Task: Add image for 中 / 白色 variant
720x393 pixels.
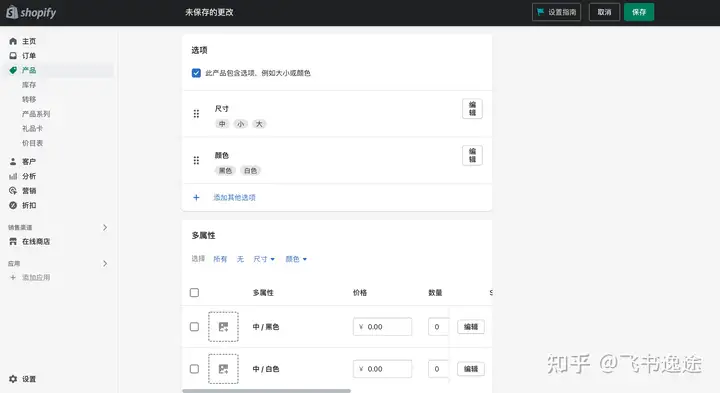Action: (x=223, y=369)
